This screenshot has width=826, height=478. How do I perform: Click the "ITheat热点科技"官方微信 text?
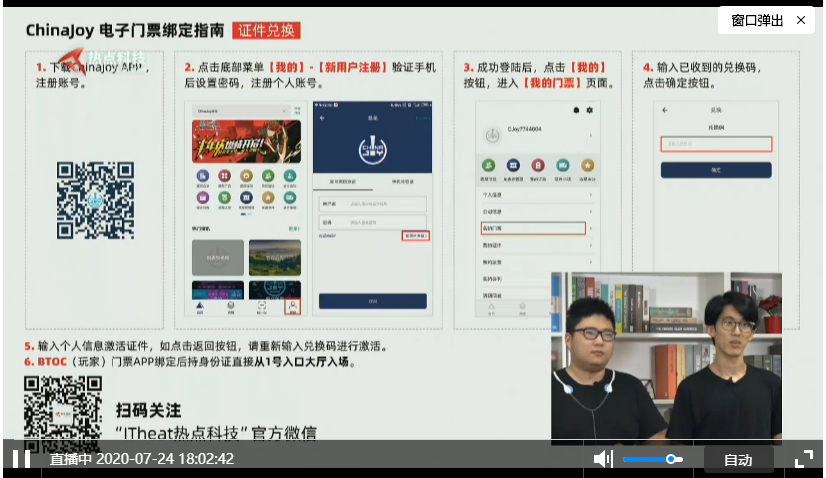[x=217, y=433]
